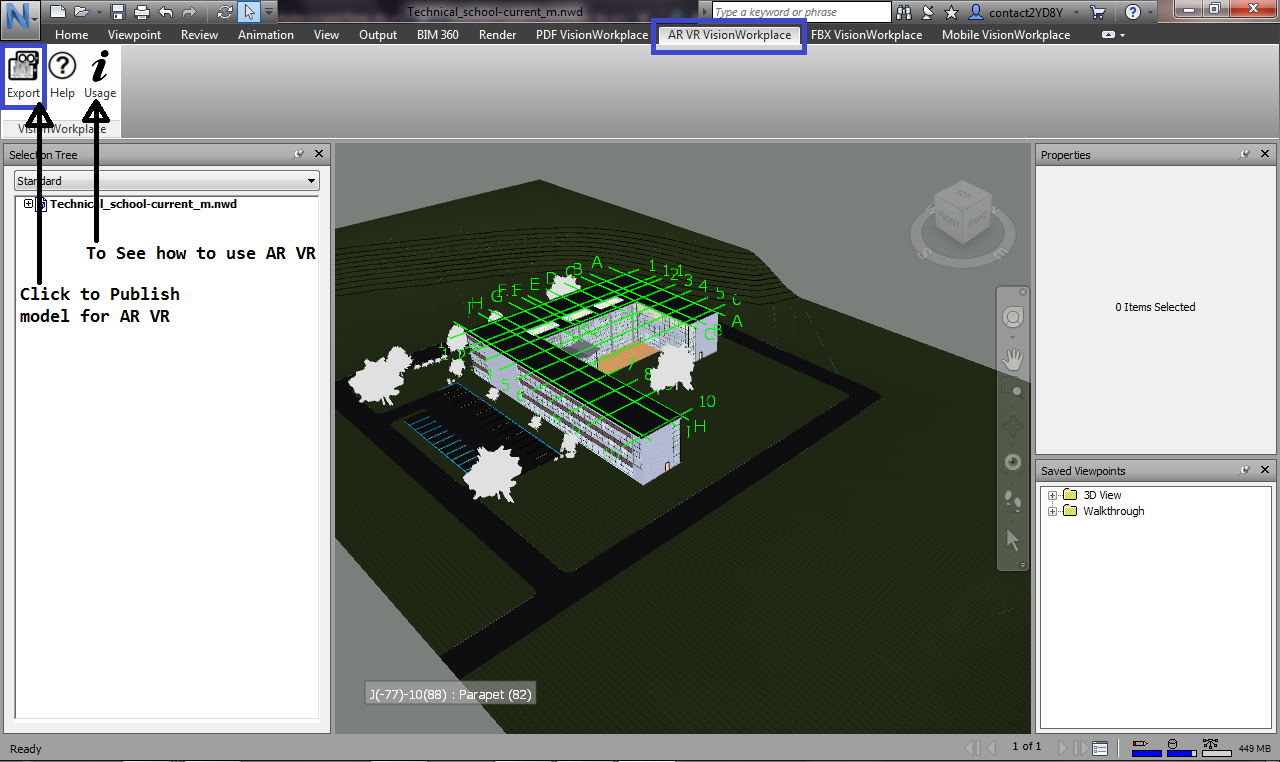Click the Steering Wheel navigation icon

pyautogui.click(x=1012, y=315)
